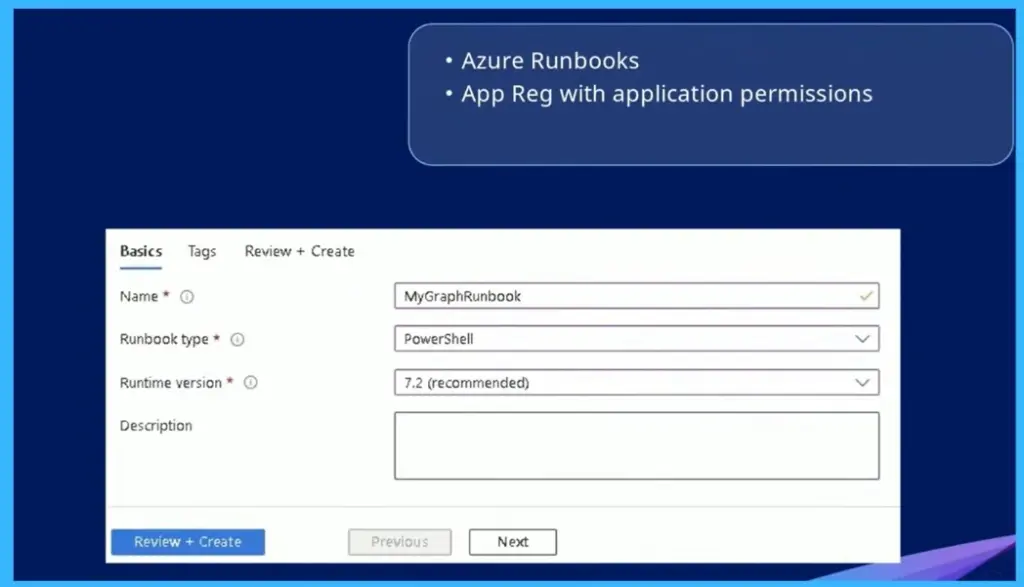Click the green checkmark in the Name field
1024x587 pixels.
point(866,296)
